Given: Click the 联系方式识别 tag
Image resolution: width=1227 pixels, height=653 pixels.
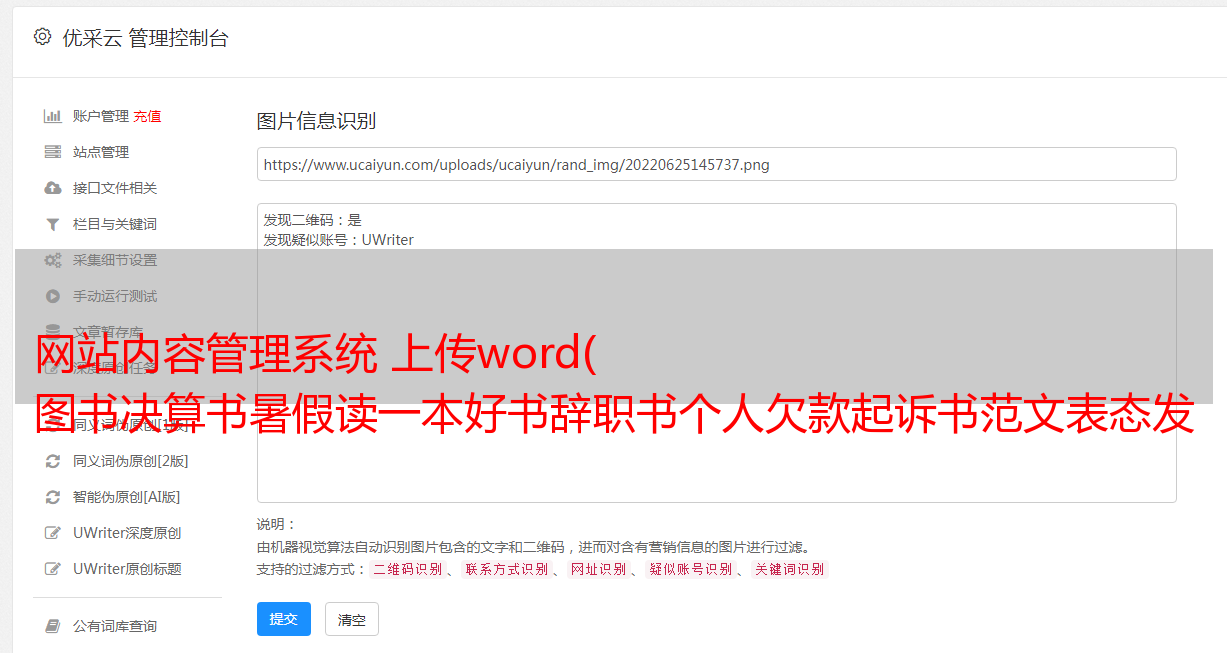Looking at the screenshot, I should (506, 569).
